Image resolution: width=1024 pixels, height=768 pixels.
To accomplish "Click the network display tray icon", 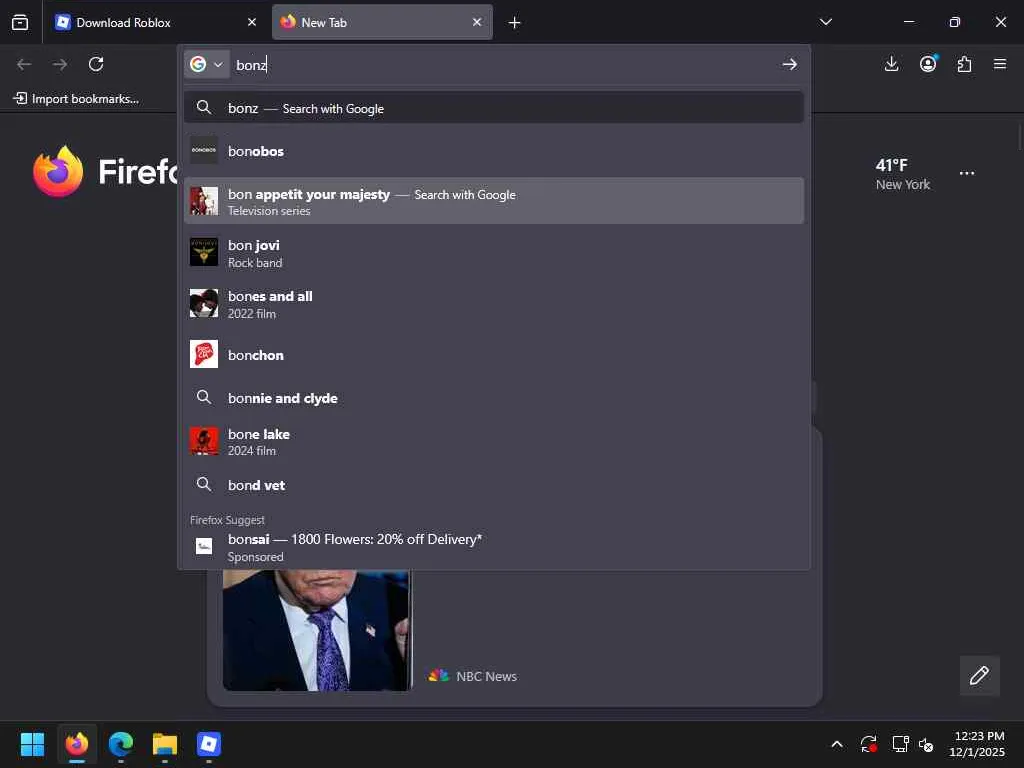I will (x=901, y=744).
